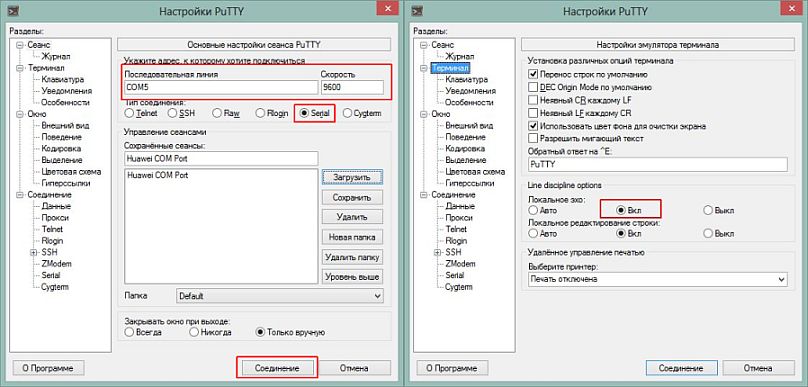This screenshot has height=387, width=808.
Task: Click 'Удалить папку' button
Action: tap(352, 257)
